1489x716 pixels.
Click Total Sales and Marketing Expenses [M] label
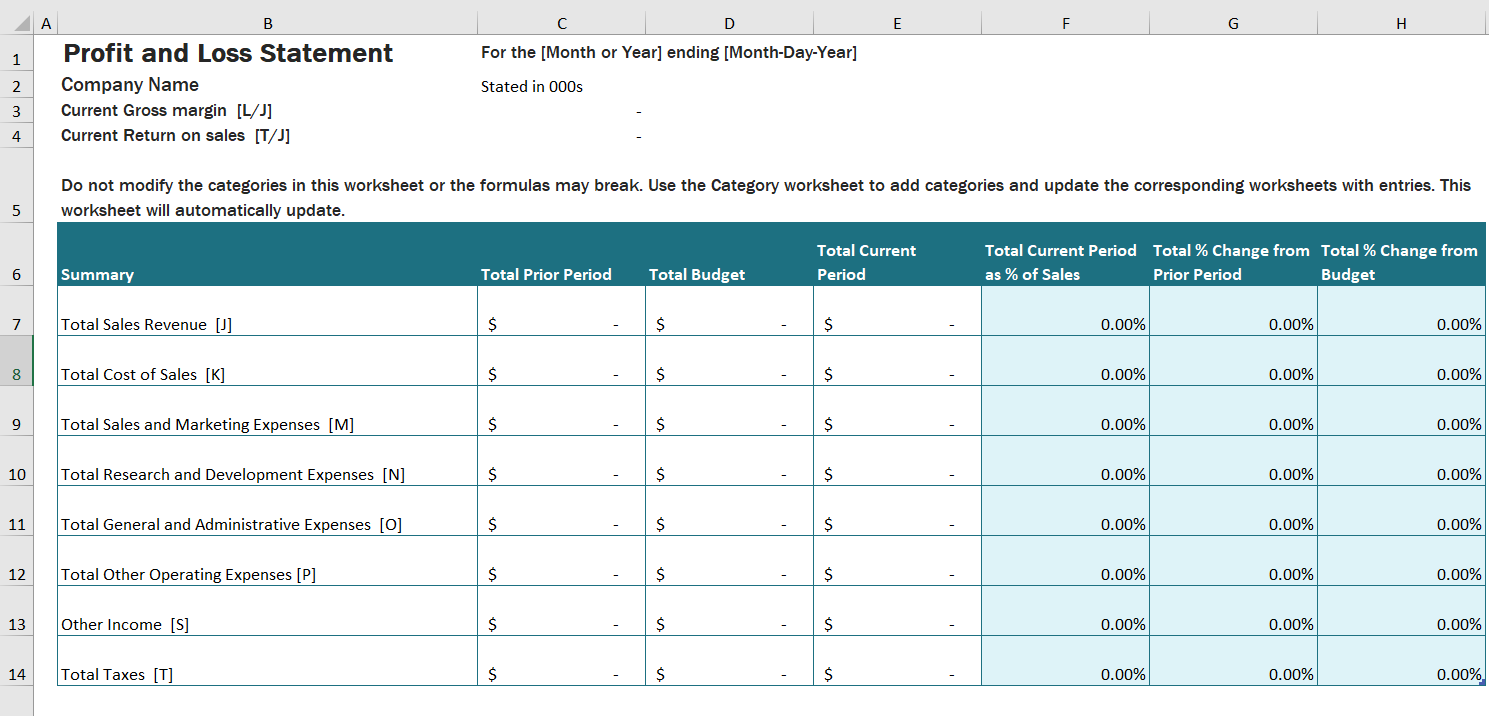pos(208,424)
